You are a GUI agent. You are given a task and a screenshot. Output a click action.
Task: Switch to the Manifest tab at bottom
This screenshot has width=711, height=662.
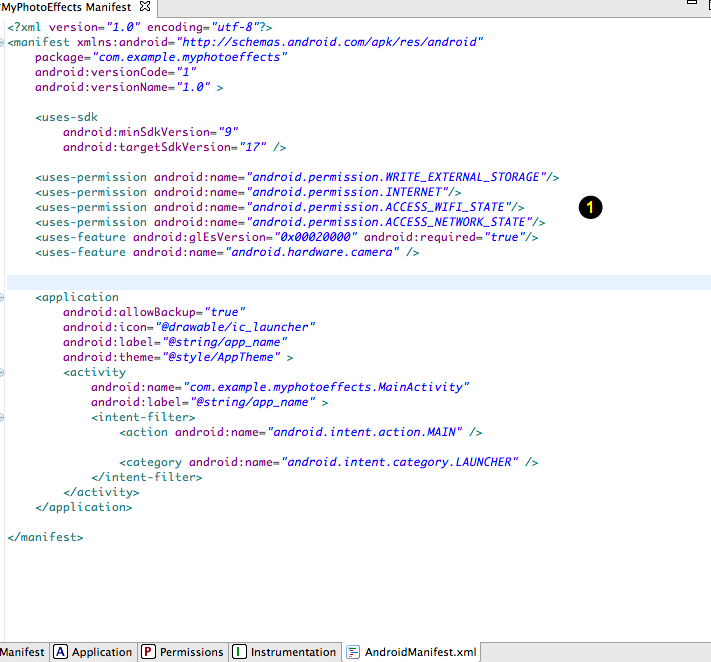[x=22, y=652]
